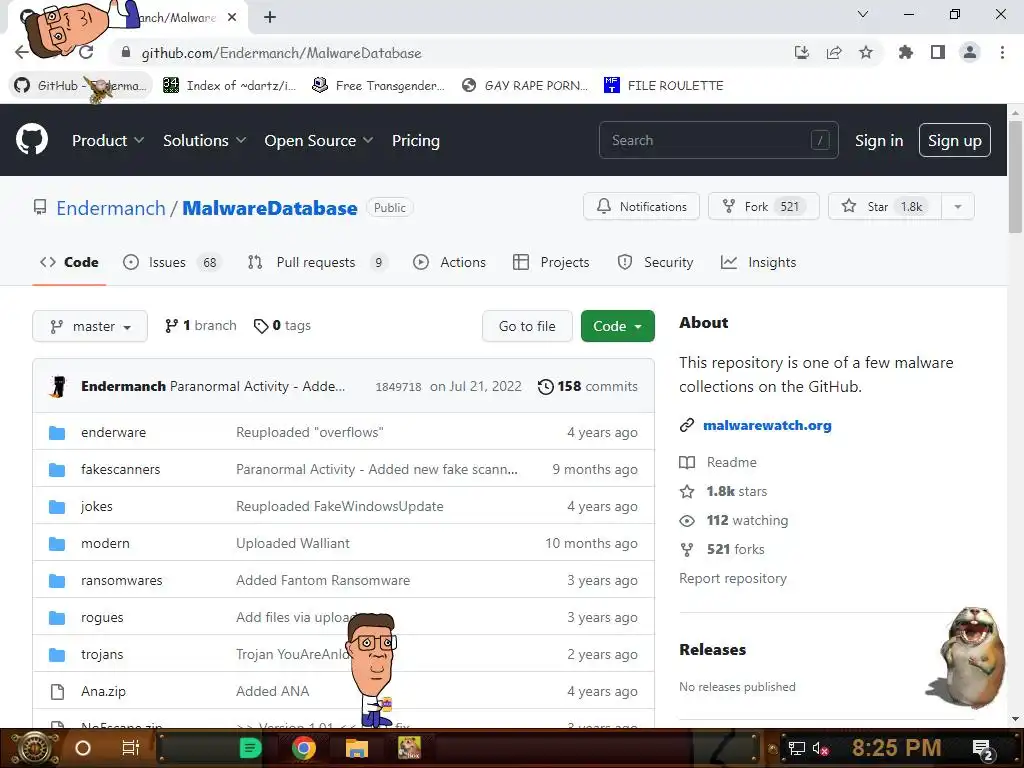Click the Report repository link

tap(733, 578)
